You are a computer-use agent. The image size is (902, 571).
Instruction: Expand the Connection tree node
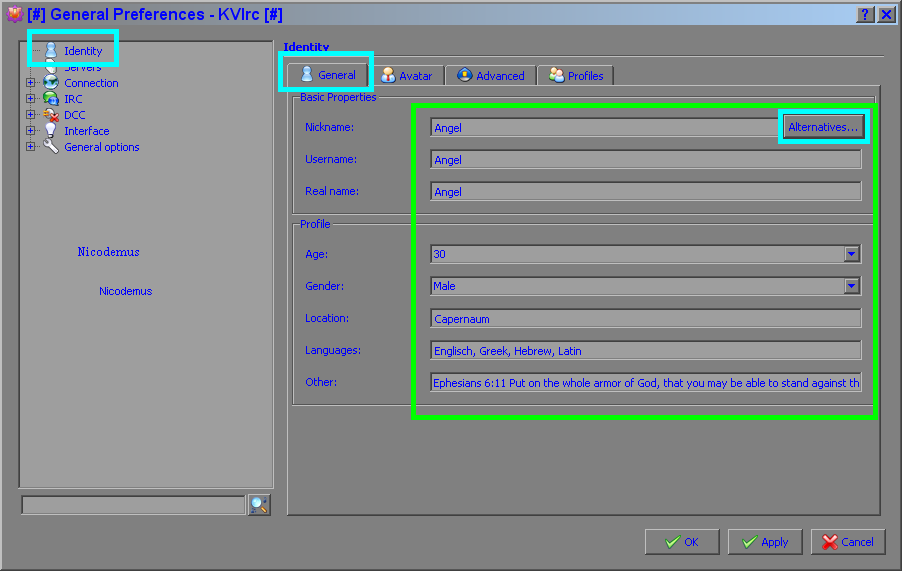click(x=30, y=83)
